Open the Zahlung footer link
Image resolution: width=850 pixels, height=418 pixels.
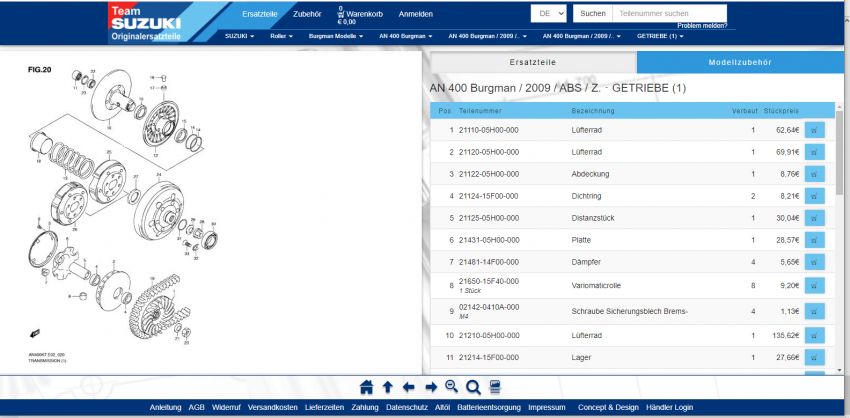365,407
